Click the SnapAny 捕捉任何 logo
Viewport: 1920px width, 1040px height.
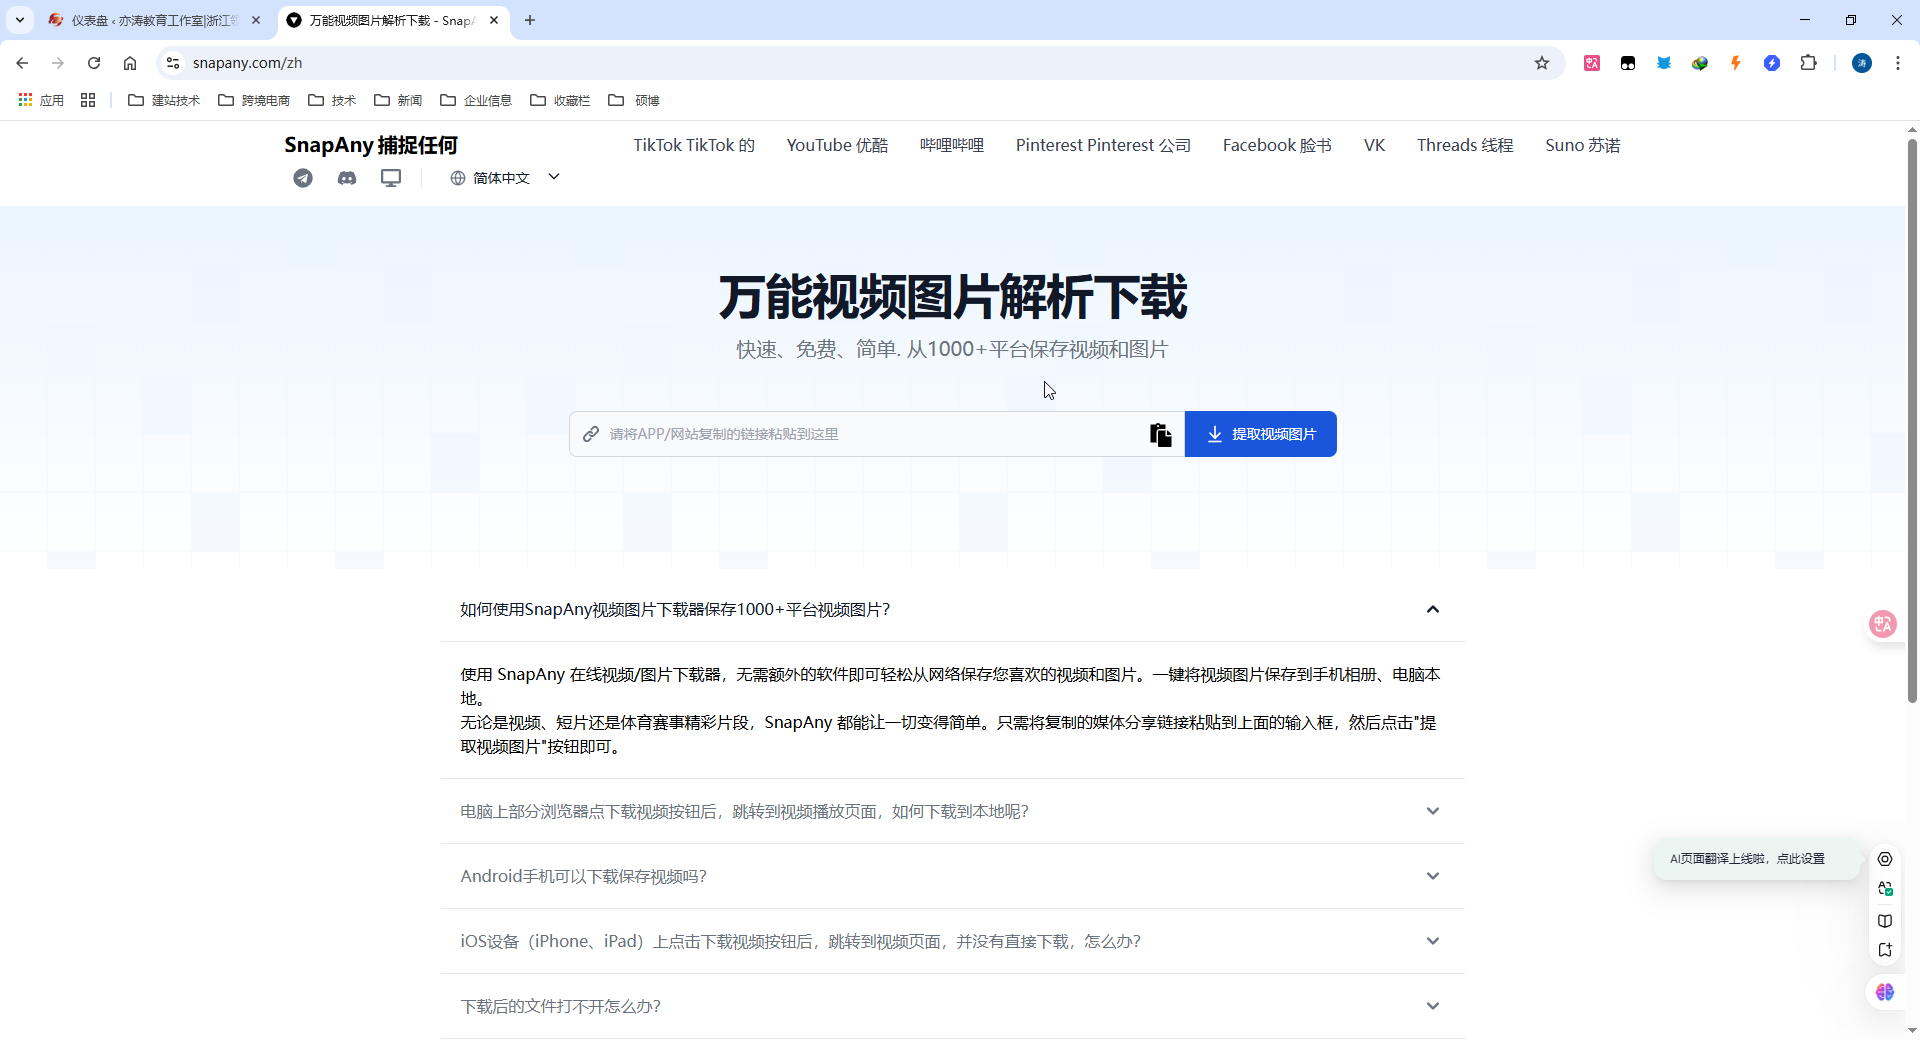point(371,145)
